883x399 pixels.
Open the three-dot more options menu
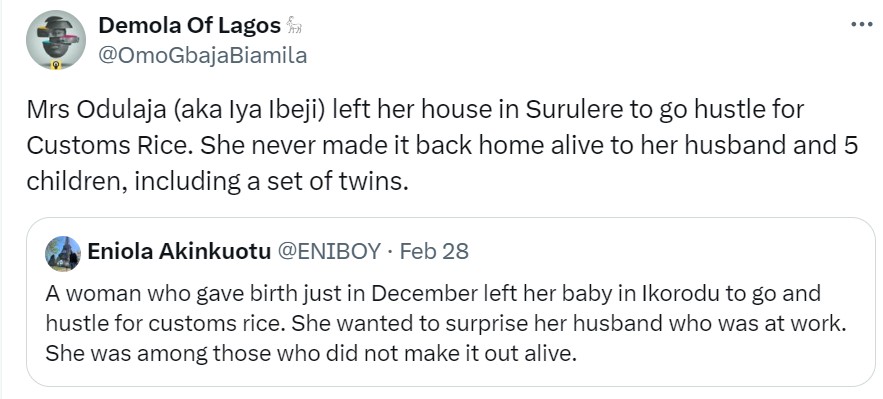click(861, 24)
